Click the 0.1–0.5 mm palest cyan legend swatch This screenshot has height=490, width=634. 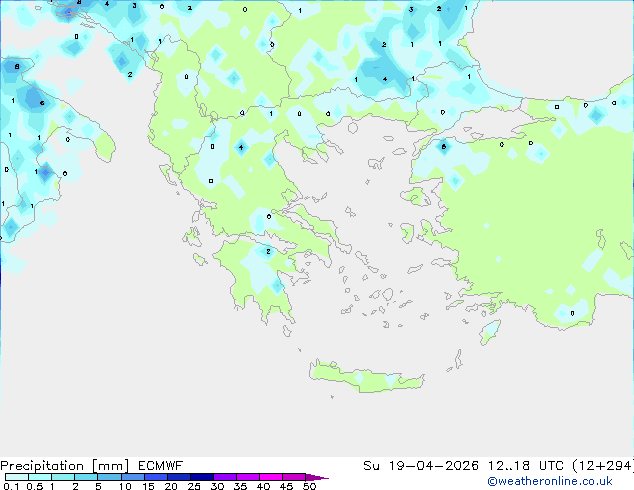pos(17,477)
